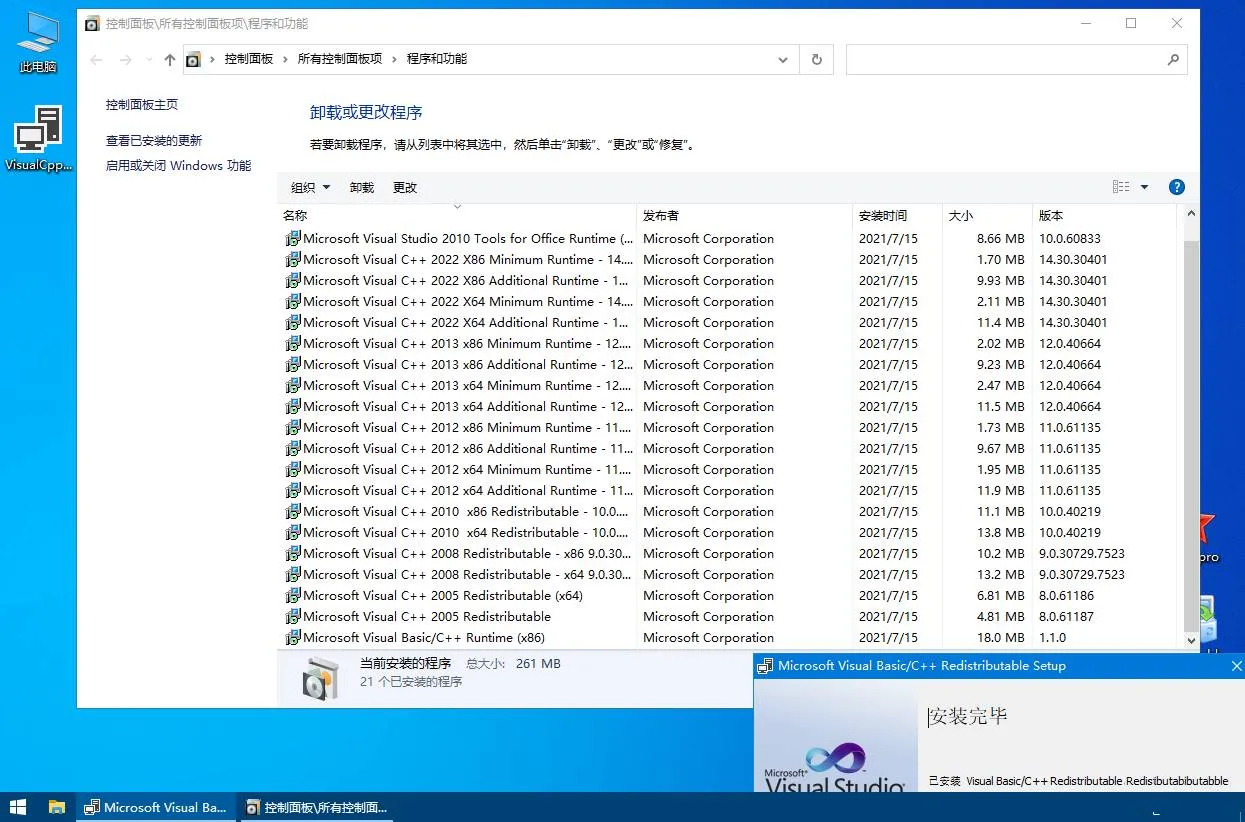Click the 刷新 (refresh) icon in address bar
Screen dimensions: 1245x822
[x=816, y=59]
